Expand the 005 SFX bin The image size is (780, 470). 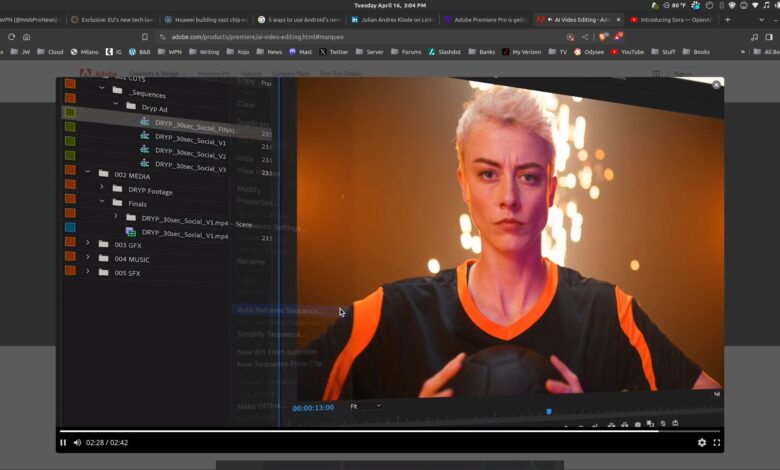88,271
